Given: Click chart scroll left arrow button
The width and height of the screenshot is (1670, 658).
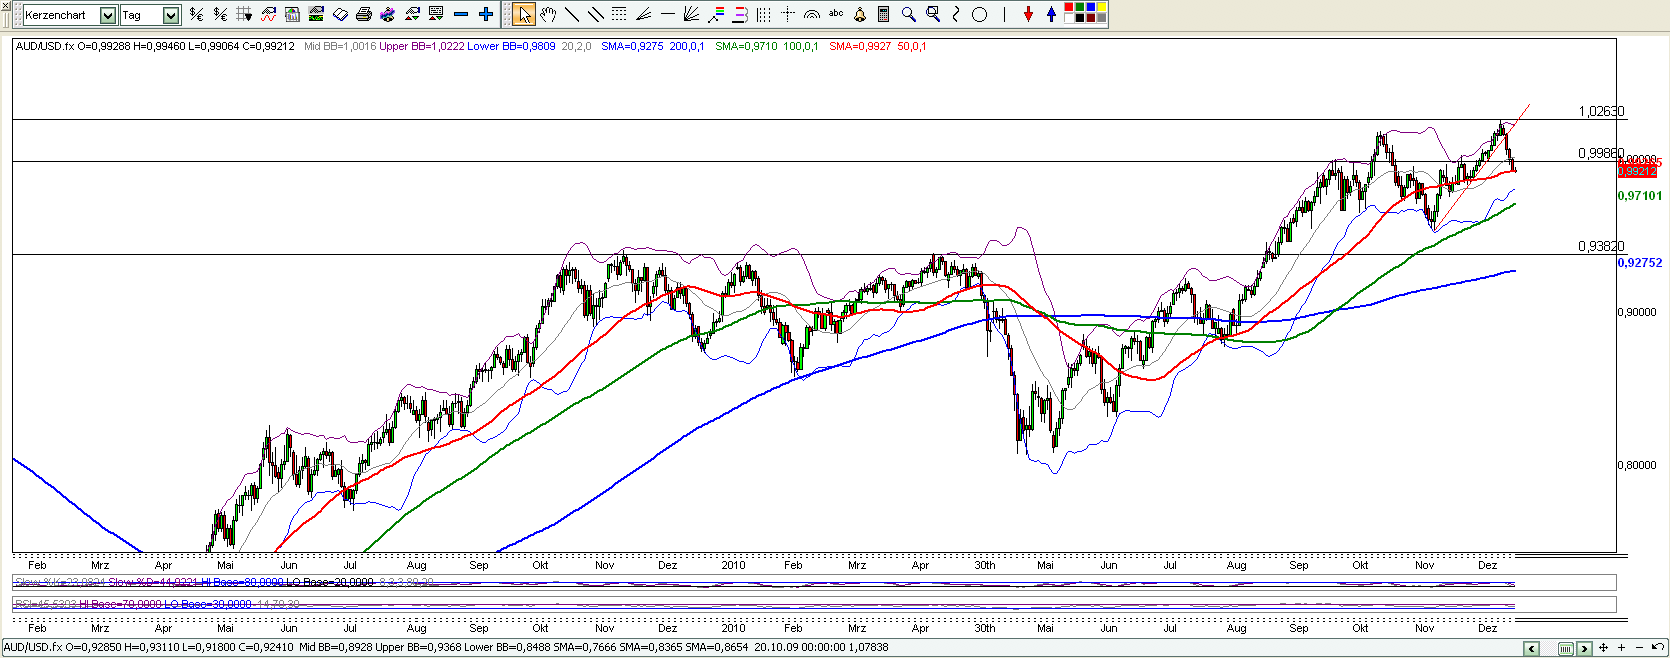Looking at the screenshot, I should coord(1531,649).
